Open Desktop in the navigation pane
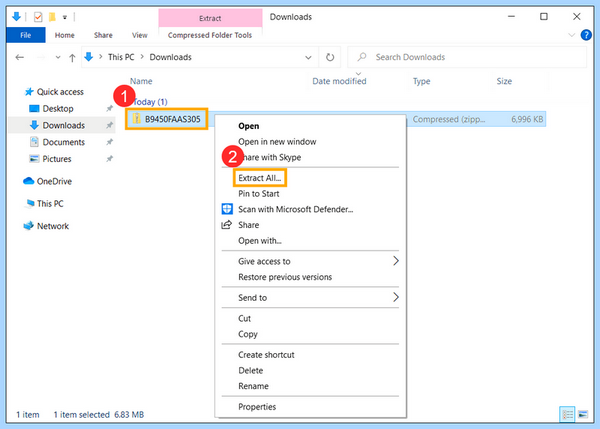This screenshot has width=600, height=429. [x=58, y=109]
